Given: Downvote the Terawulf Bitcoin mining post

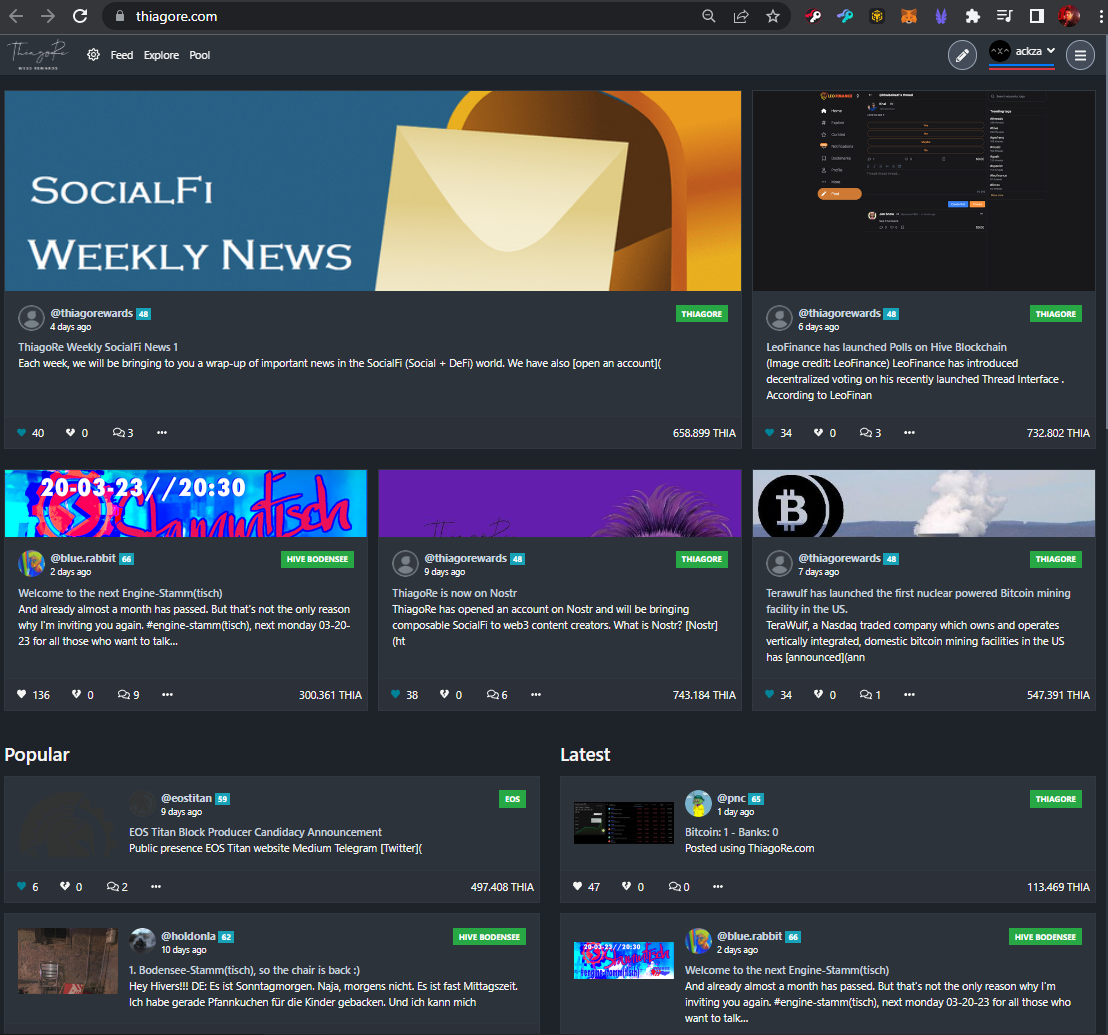Looking at the screenshot, I should [818, 694].
